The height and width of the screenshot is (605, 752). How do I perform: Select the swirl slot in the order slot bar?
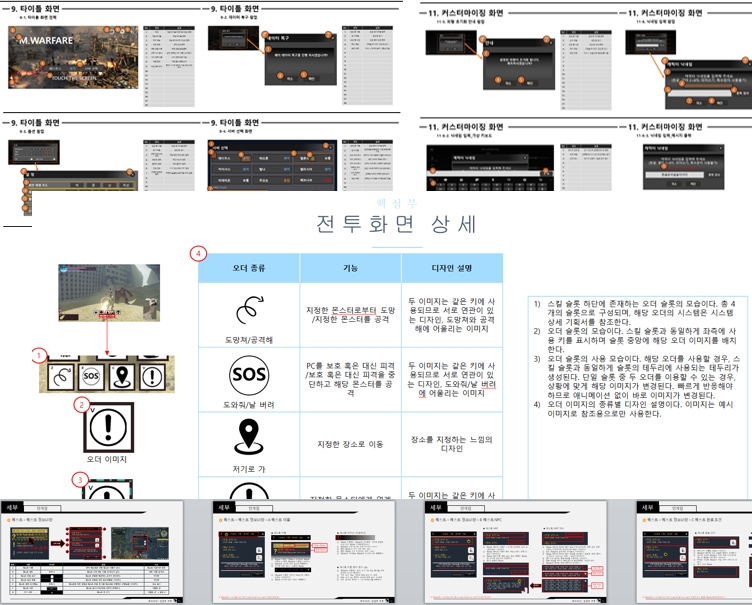point(61,376)
